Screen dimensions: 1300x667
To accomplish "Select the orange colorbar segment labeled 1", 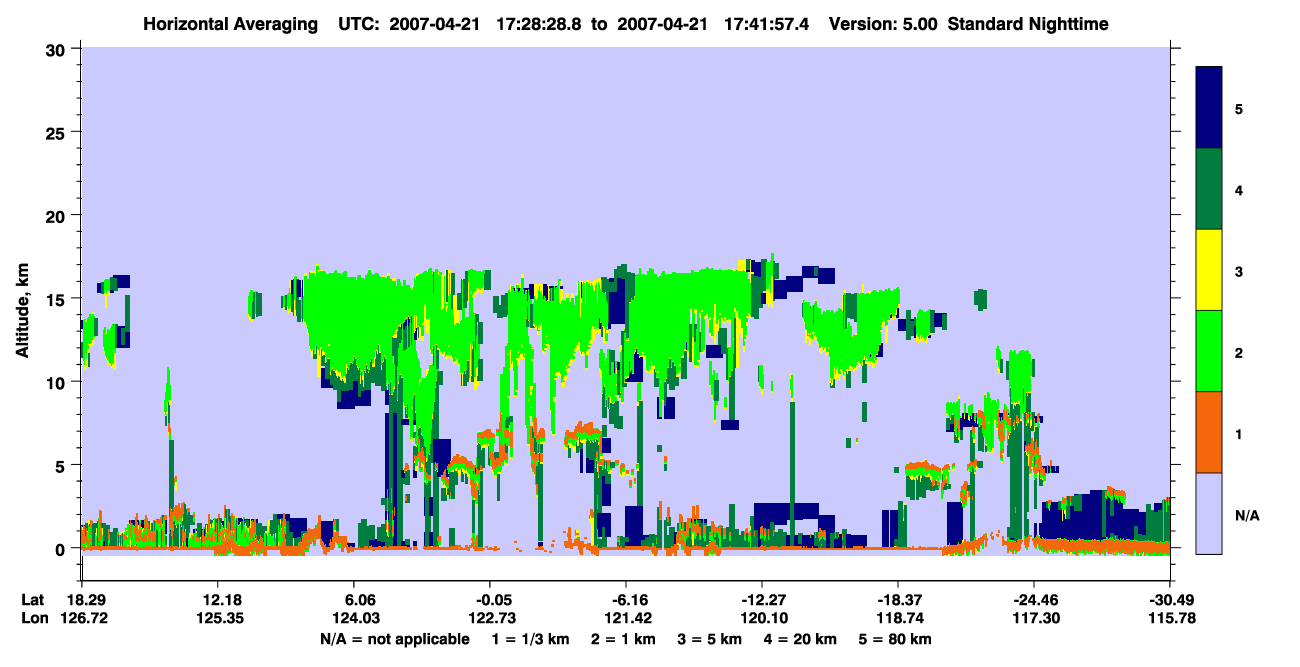I will (x=1209, y=431).
